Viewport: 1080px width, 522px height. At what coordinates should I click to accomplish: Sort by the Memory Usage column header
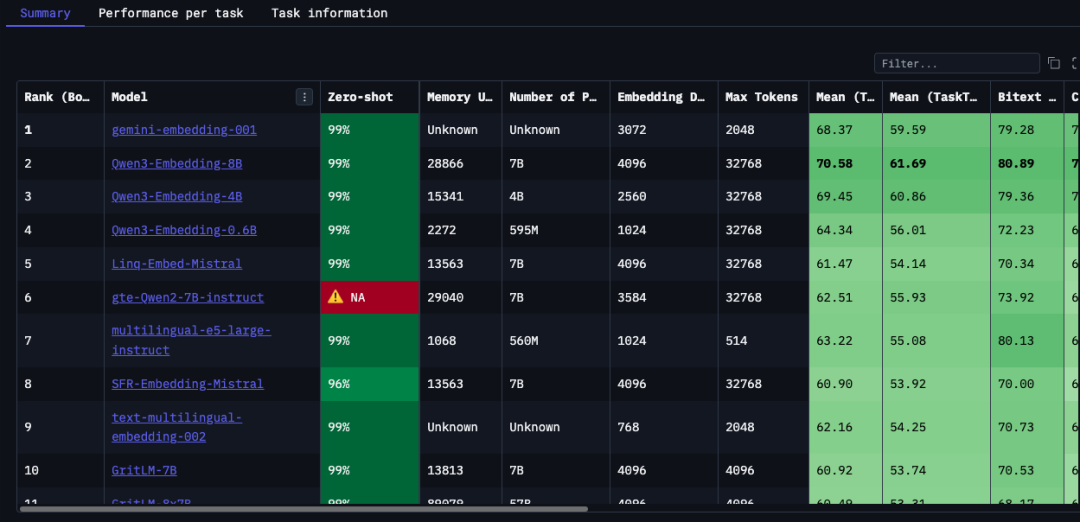(461, 97)
